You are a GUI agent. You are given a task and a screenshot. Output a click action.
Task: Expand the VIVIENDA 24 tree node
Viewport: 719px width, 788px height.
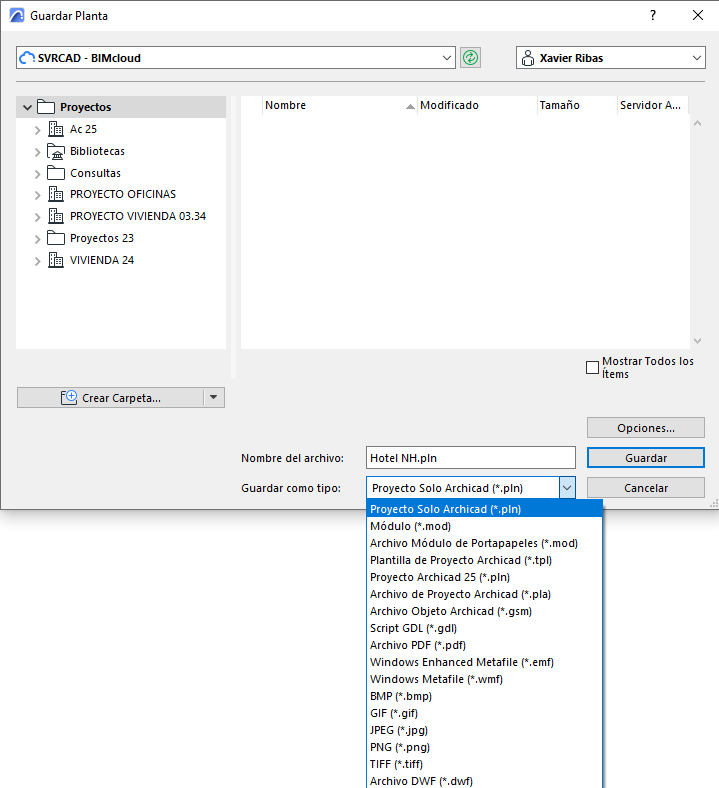pos(37,261)
